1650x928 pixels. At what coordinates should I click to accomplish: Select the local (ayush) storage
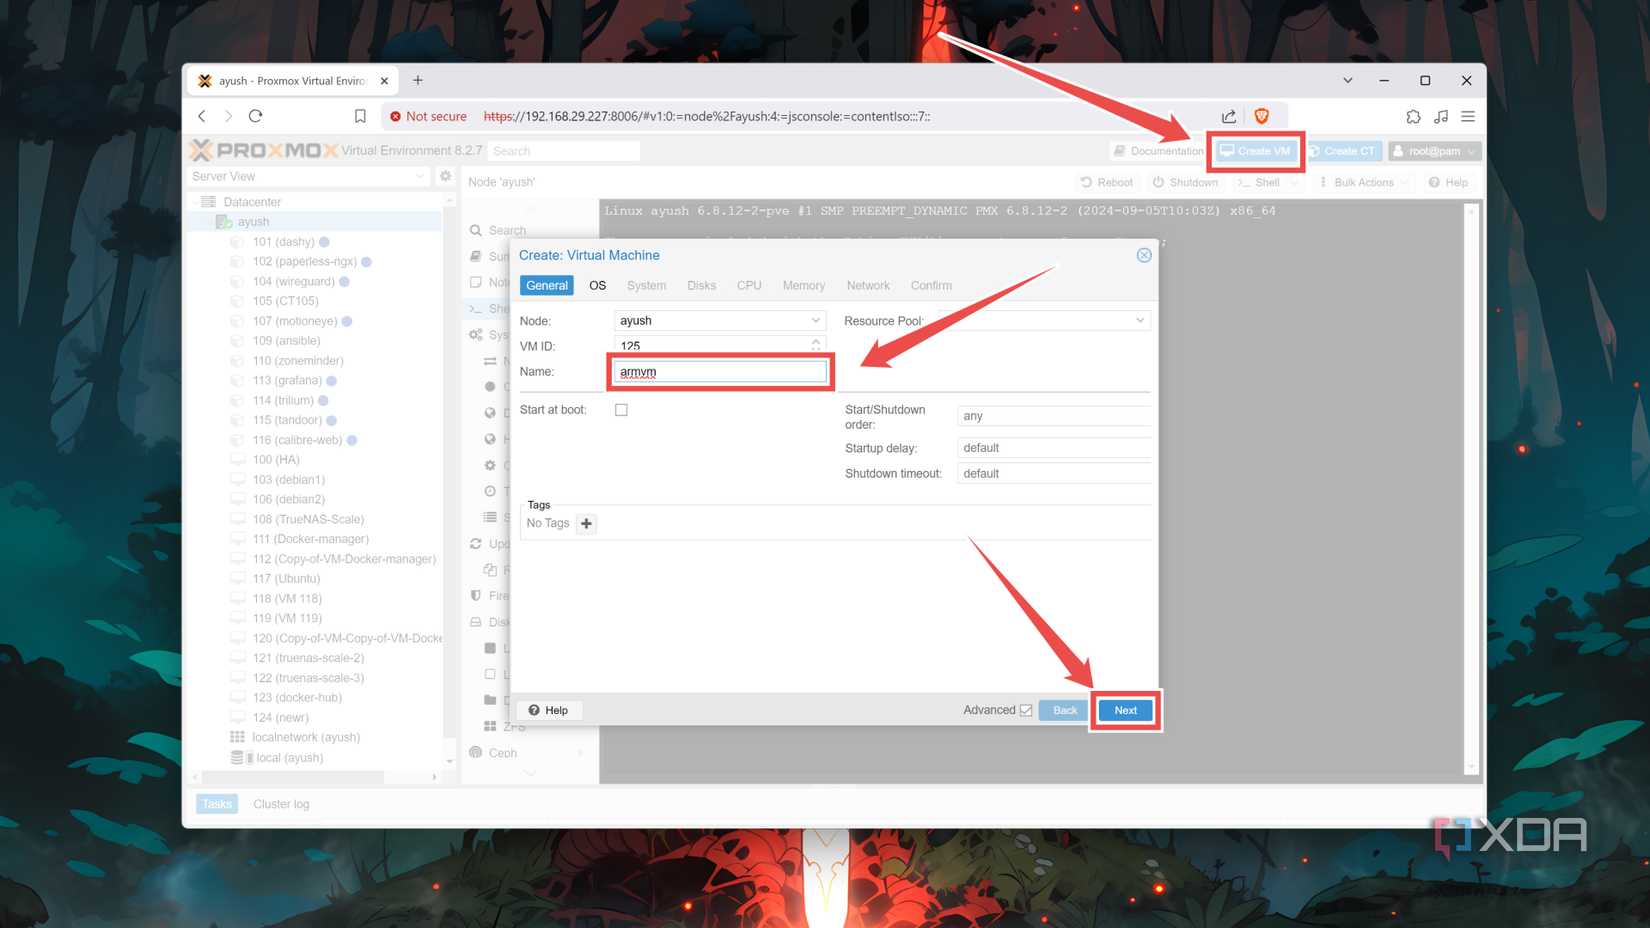[289, 758]
